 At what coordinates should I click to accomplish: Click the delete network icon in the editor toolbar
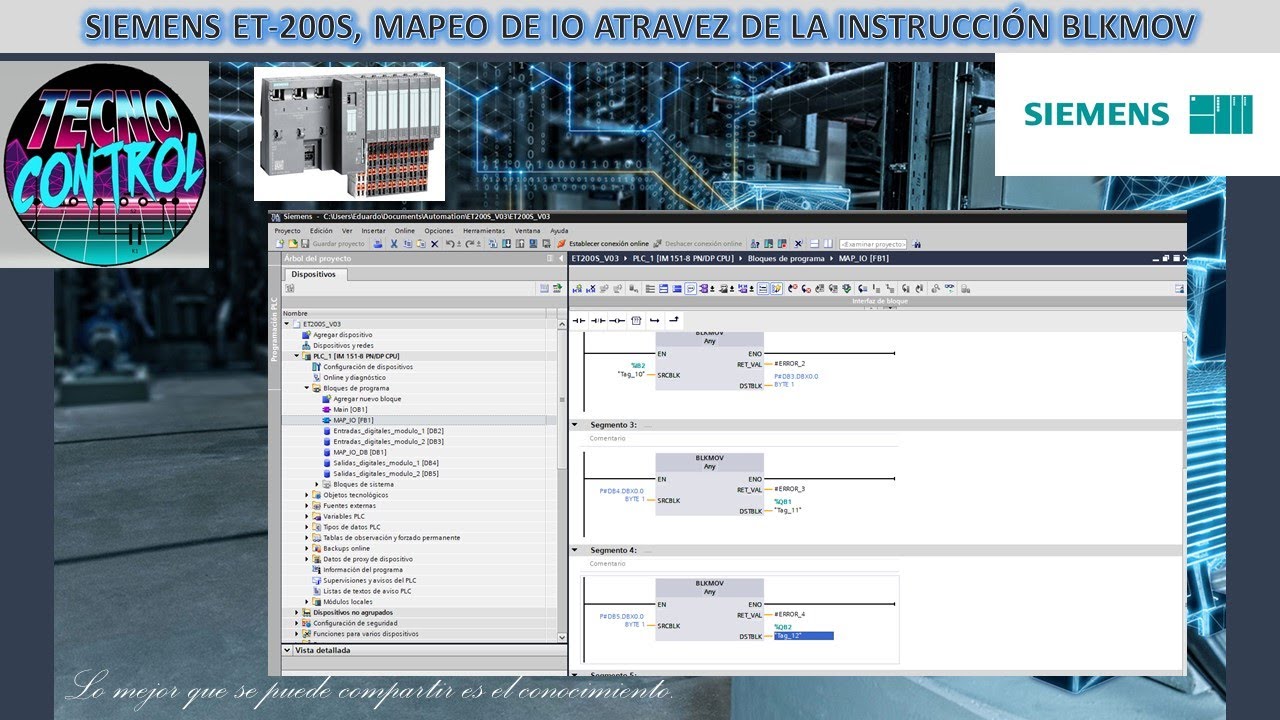click(591, 288)
